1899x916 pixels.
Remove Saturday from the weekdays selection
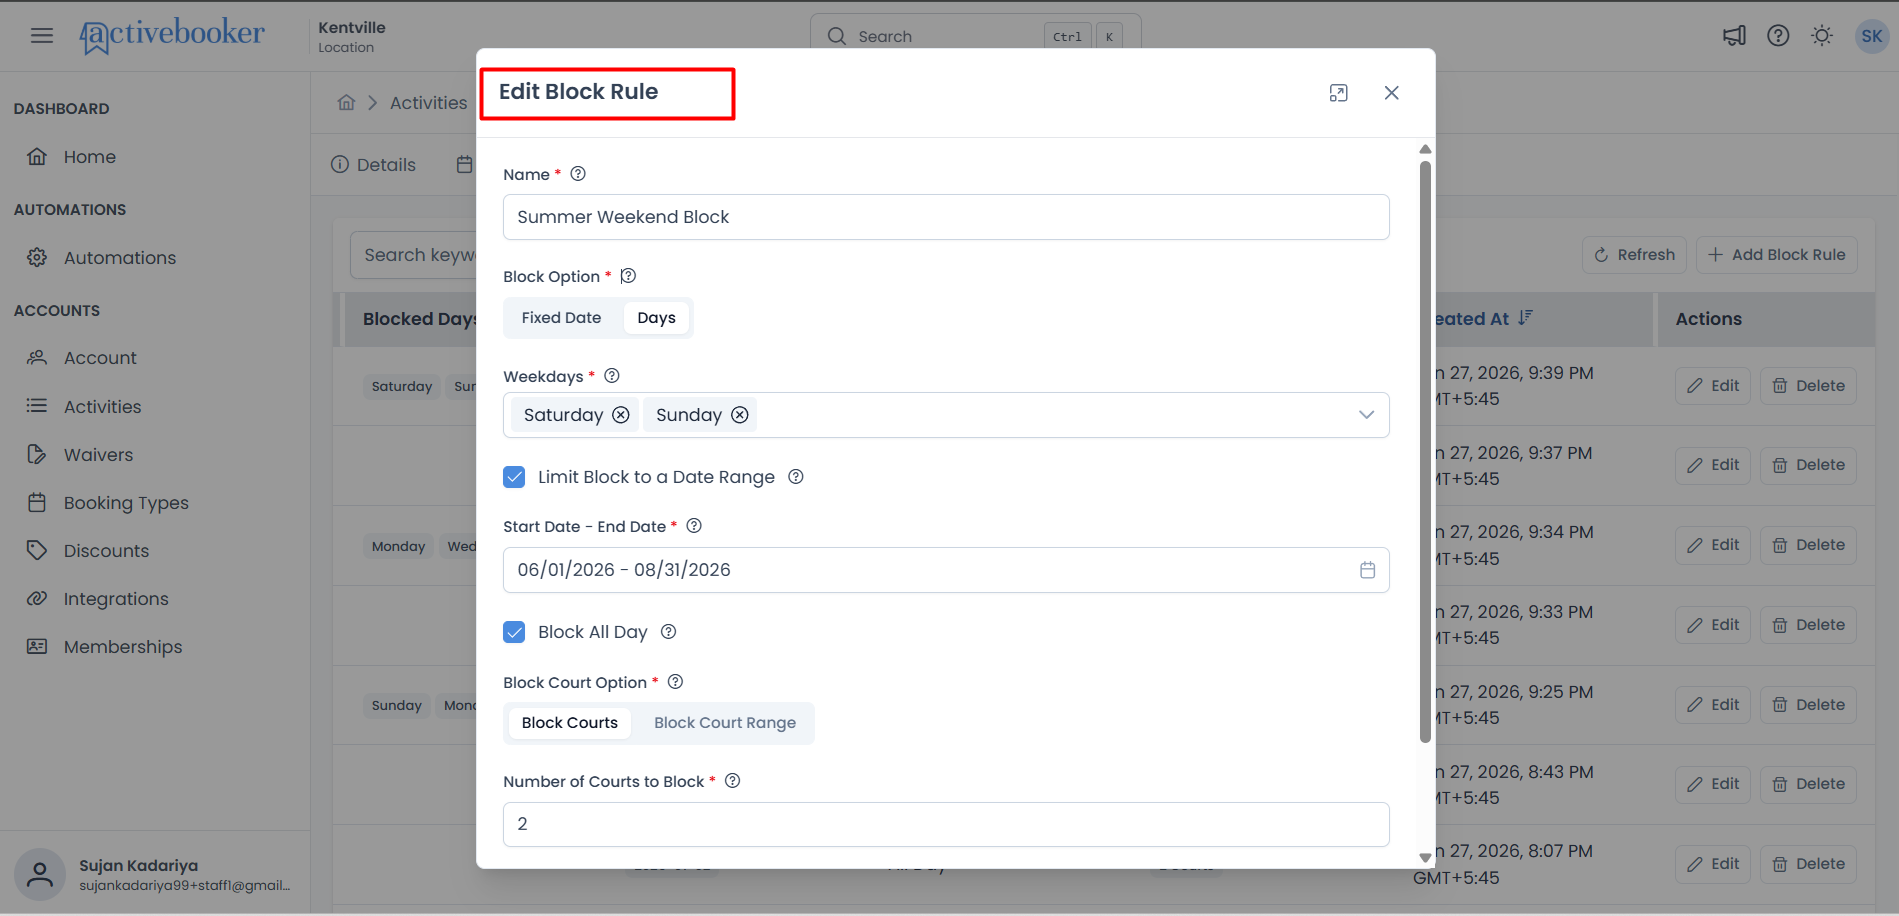(621, 415)
